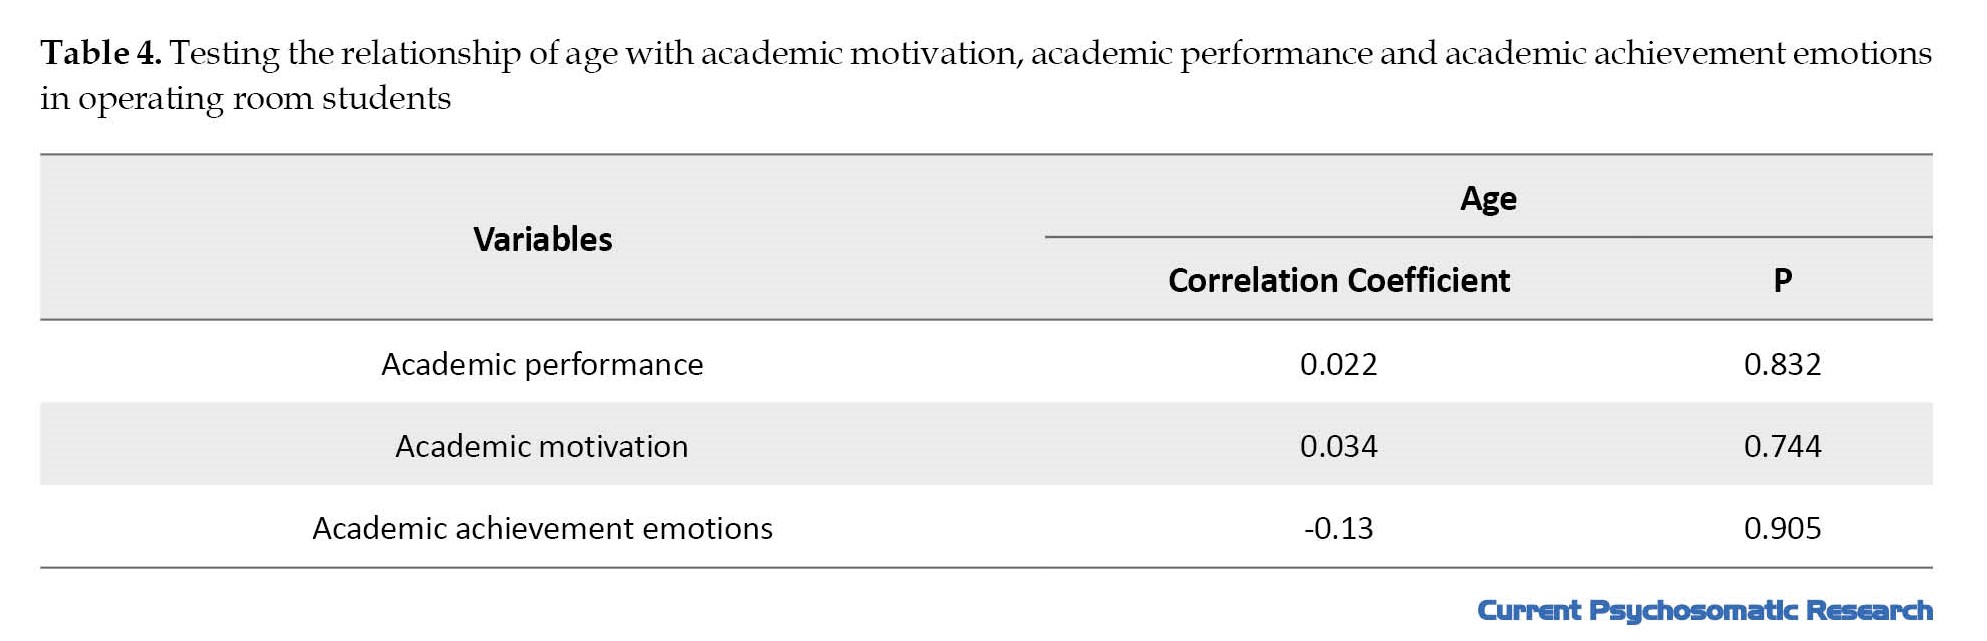
Task: Select the 0.832 P value
Action: click(1782, 364)
